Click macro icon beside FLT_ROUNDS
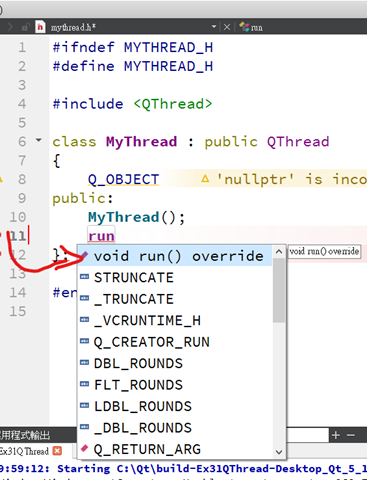Viewport: 367px width, 480px height. coord(85,384)
